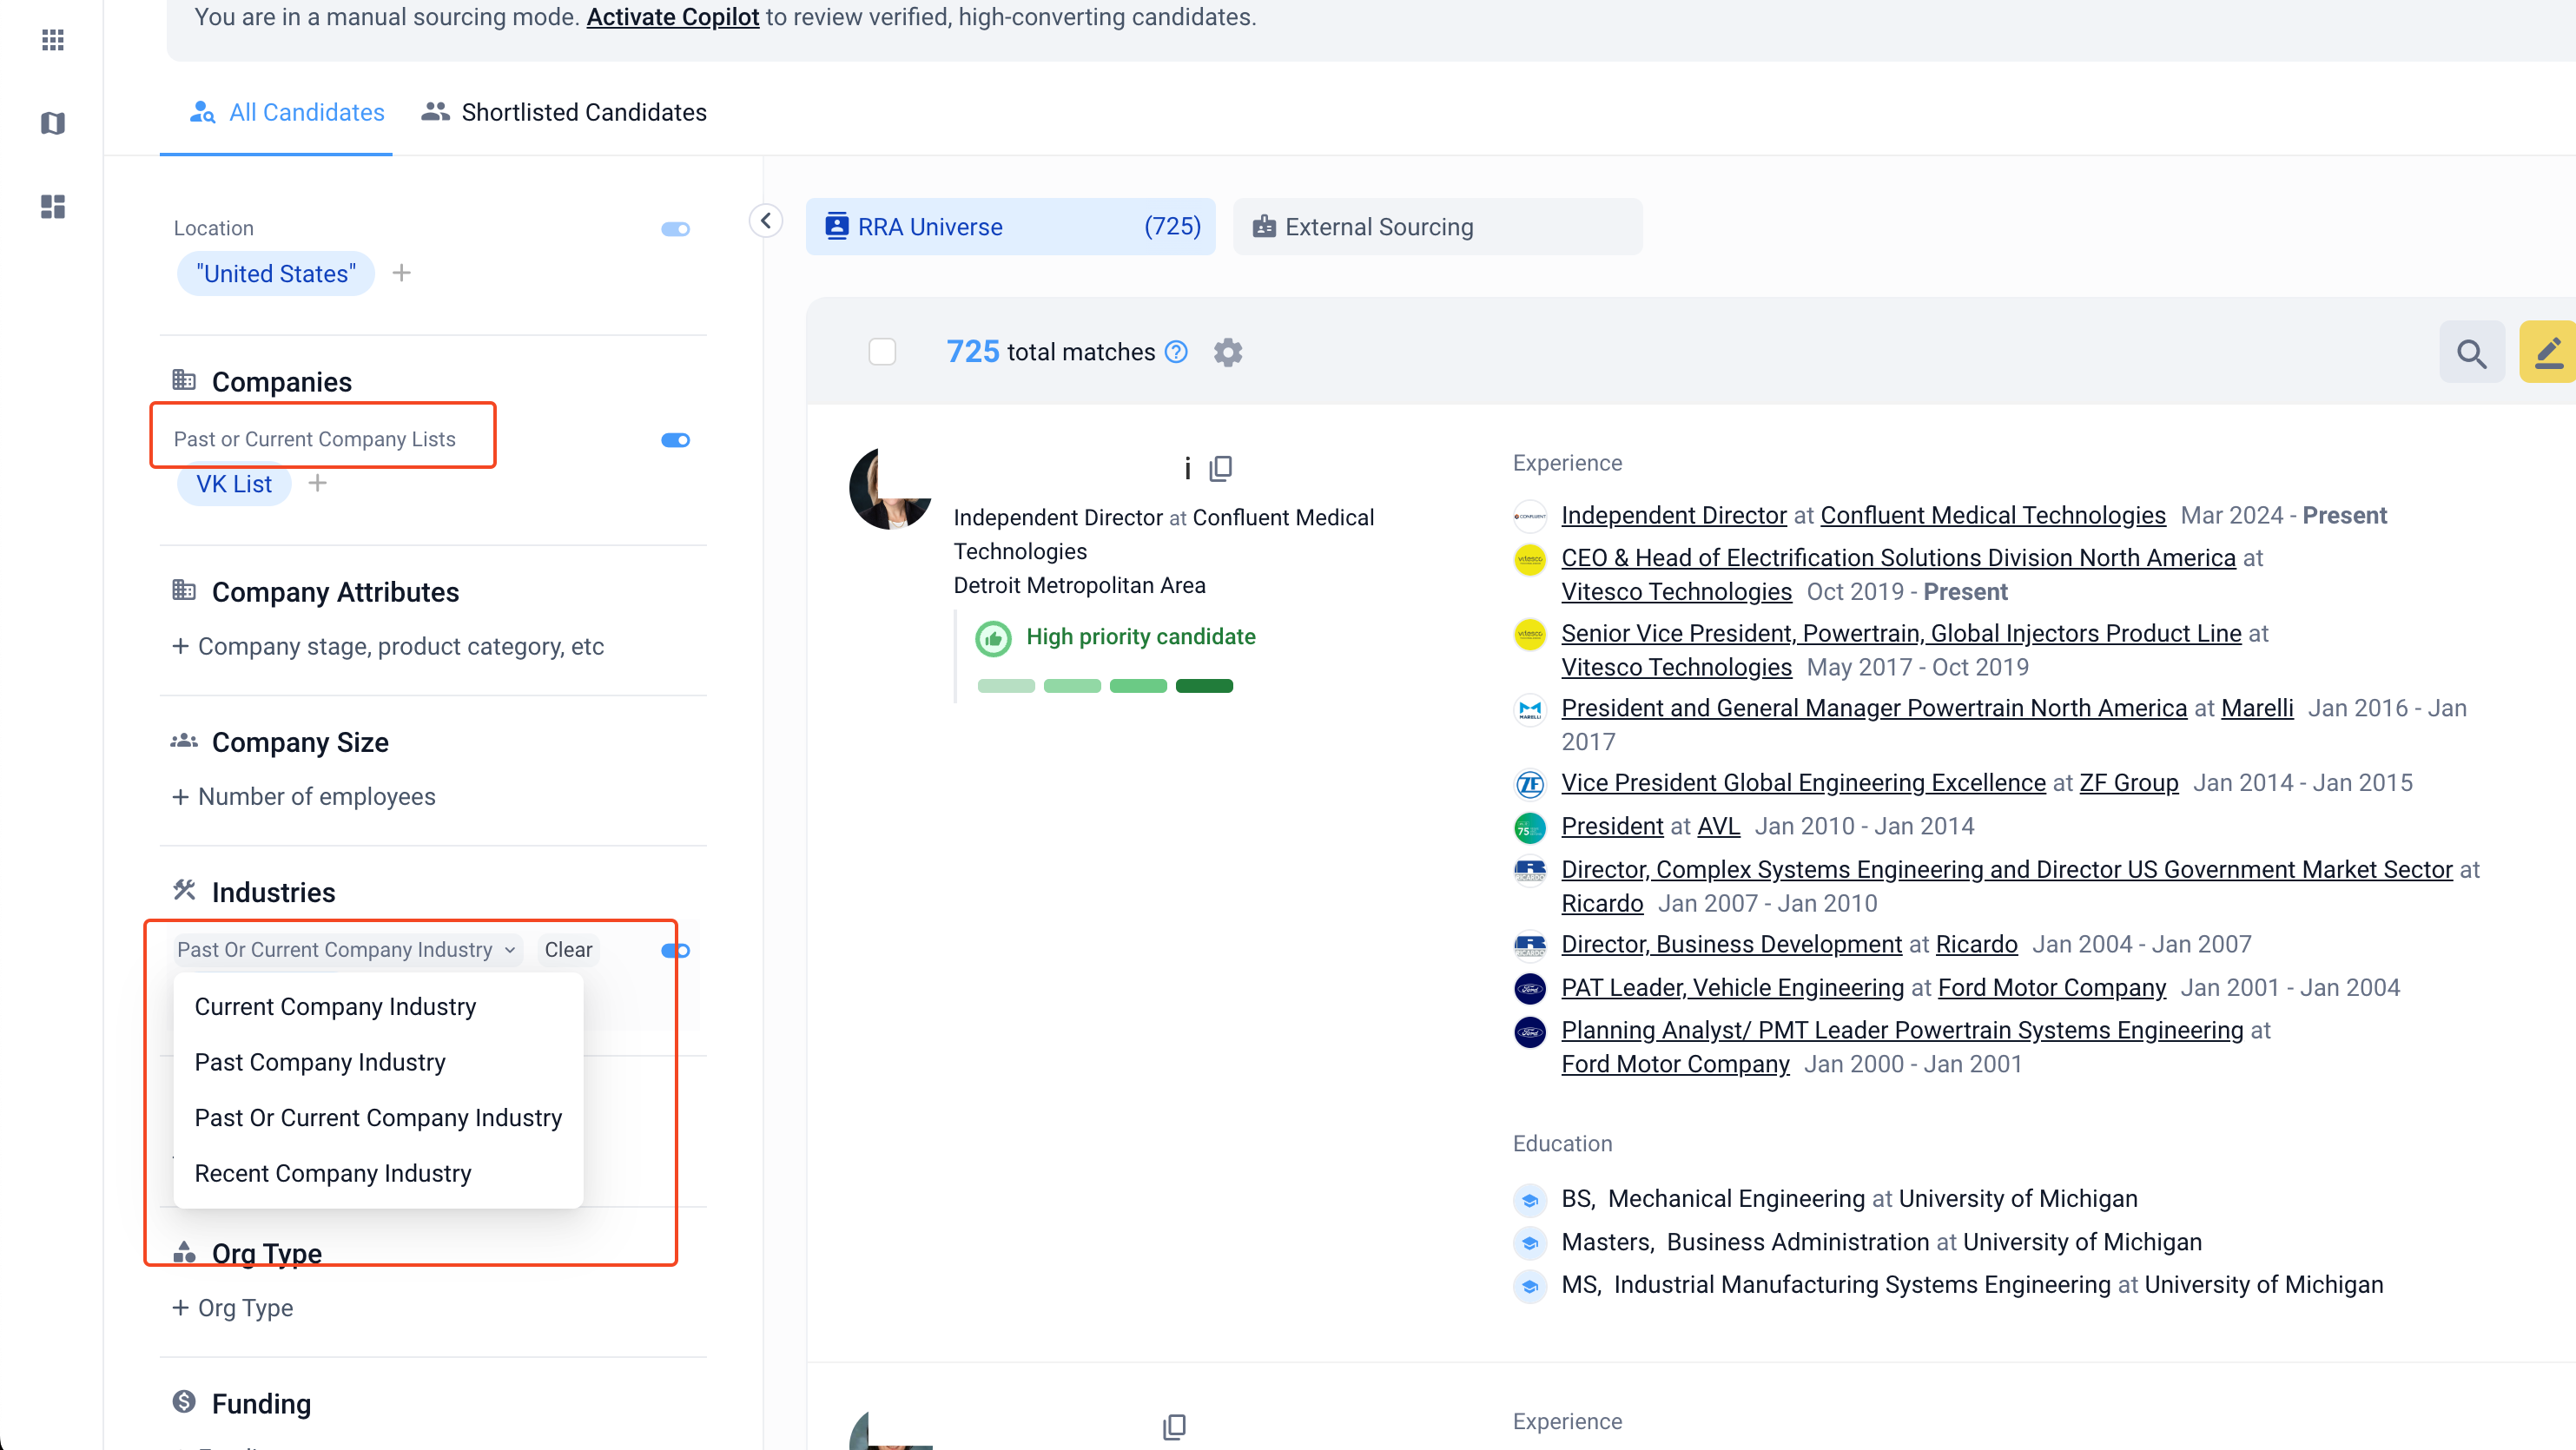
Task: Choose Past Or Current Company Industry menu option
Action: pyautogui.click(x=378, y=1118)
